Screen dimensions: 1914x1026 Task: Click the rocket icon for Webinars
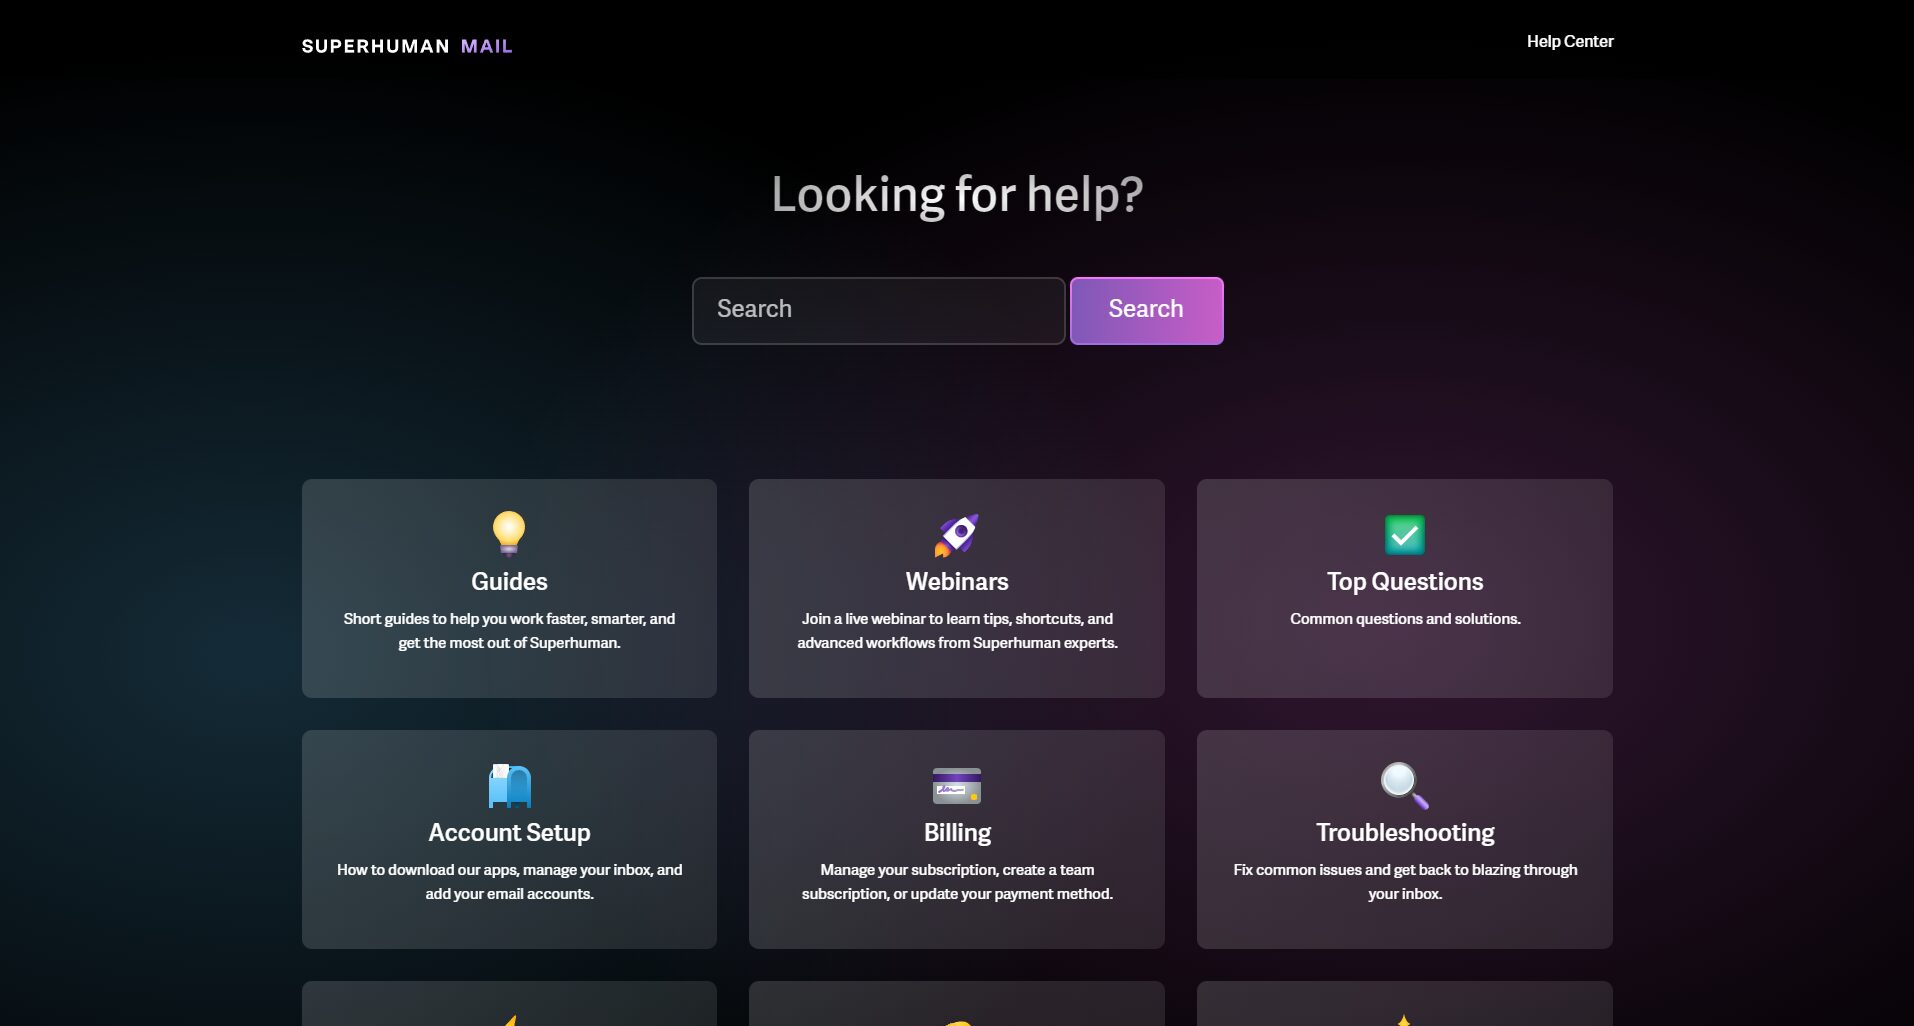click(x=957, y=535)
